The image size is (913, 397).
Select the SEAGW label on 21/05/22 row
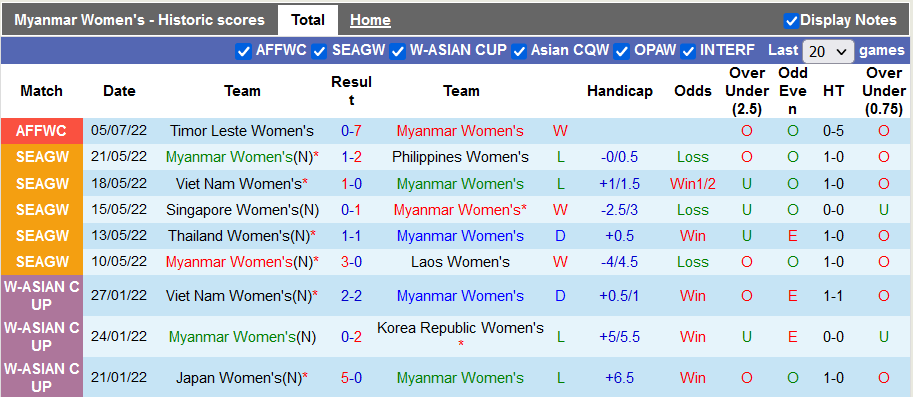(x=41, y=157)
